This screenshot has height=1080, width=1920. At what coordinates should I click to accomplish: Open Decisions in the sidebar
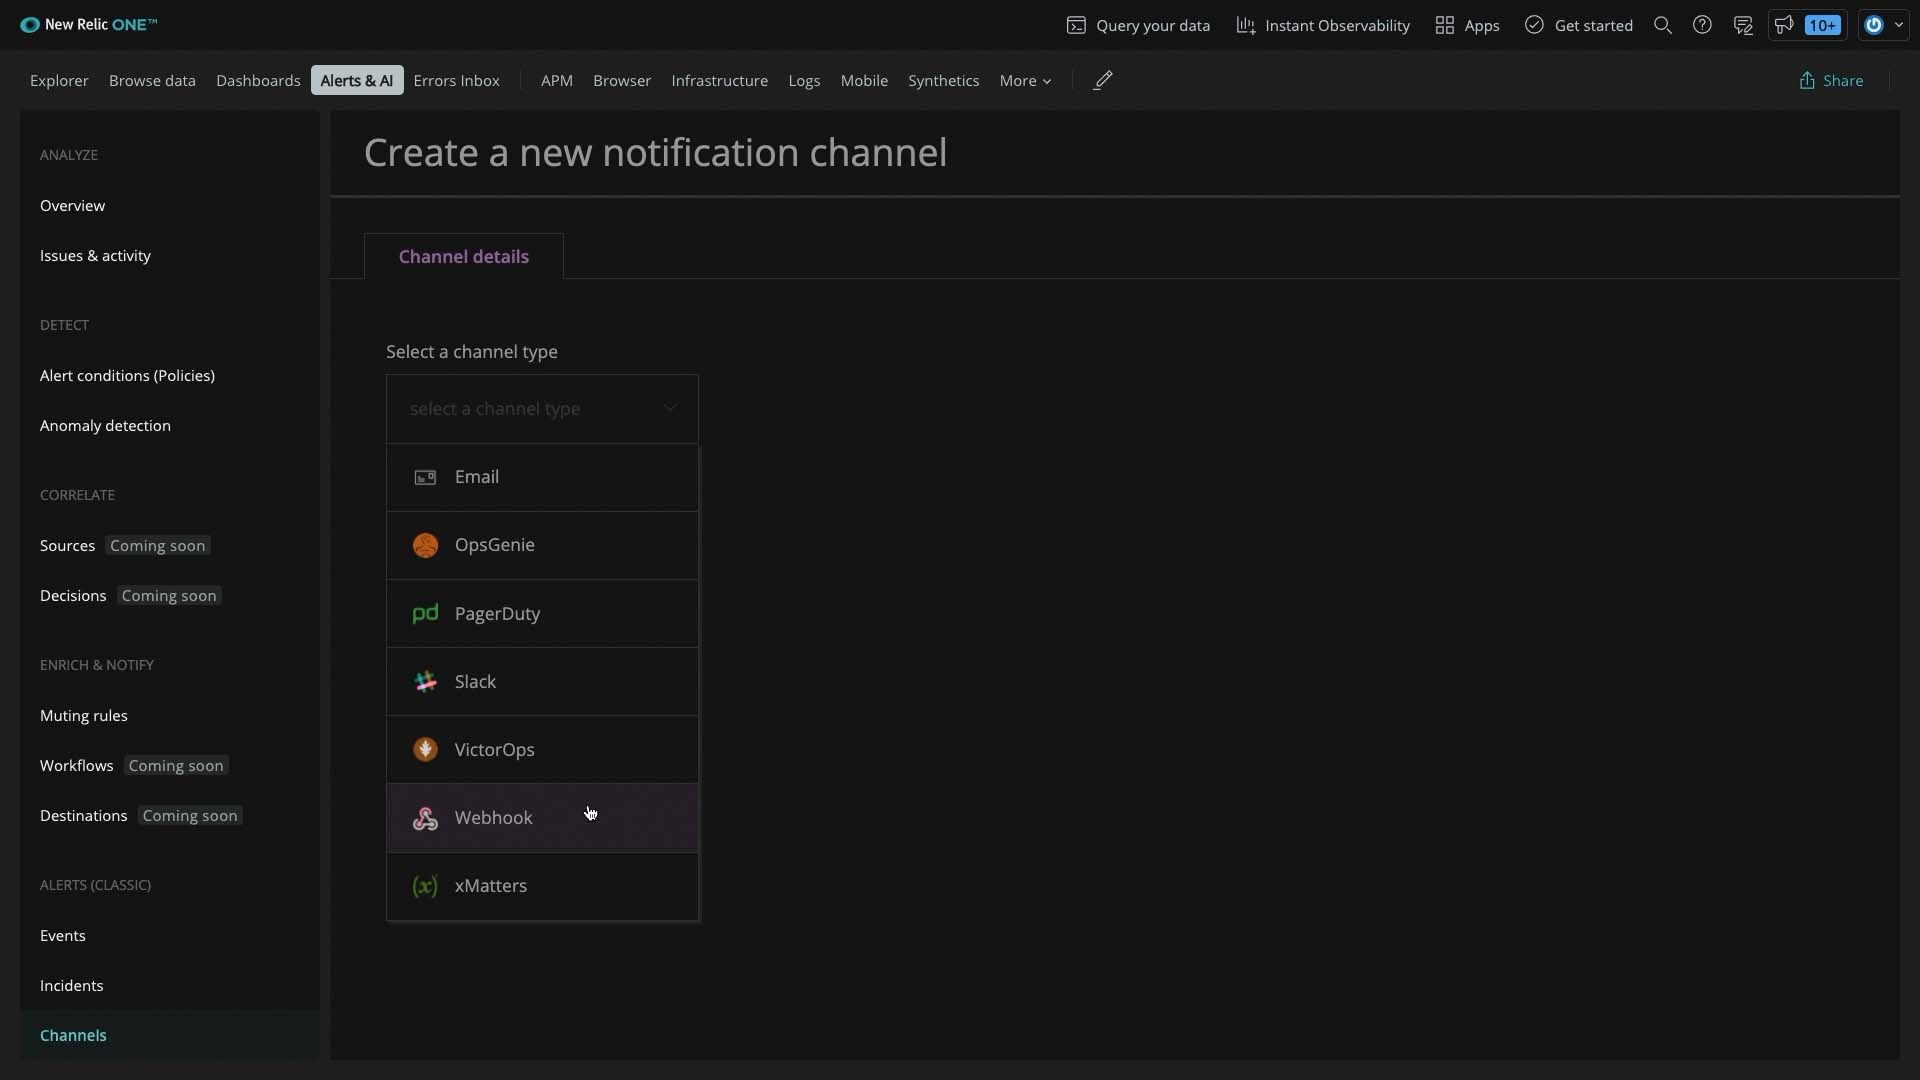[x=73, y=595]
